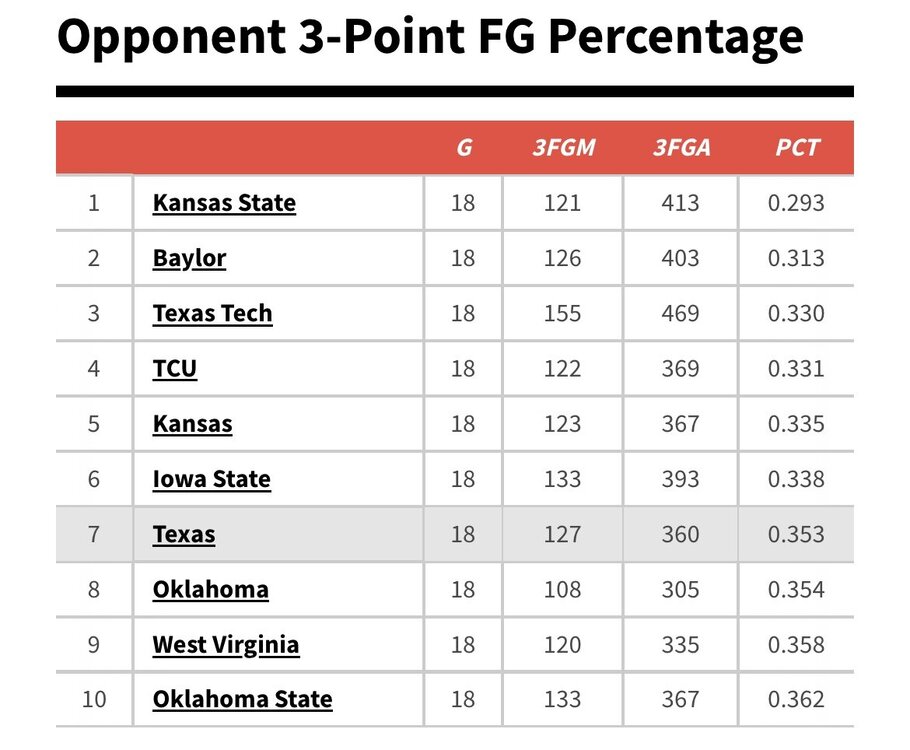Click Oklahoma's 108 made threes cell

pyautogui.click(x=562, y=589)
